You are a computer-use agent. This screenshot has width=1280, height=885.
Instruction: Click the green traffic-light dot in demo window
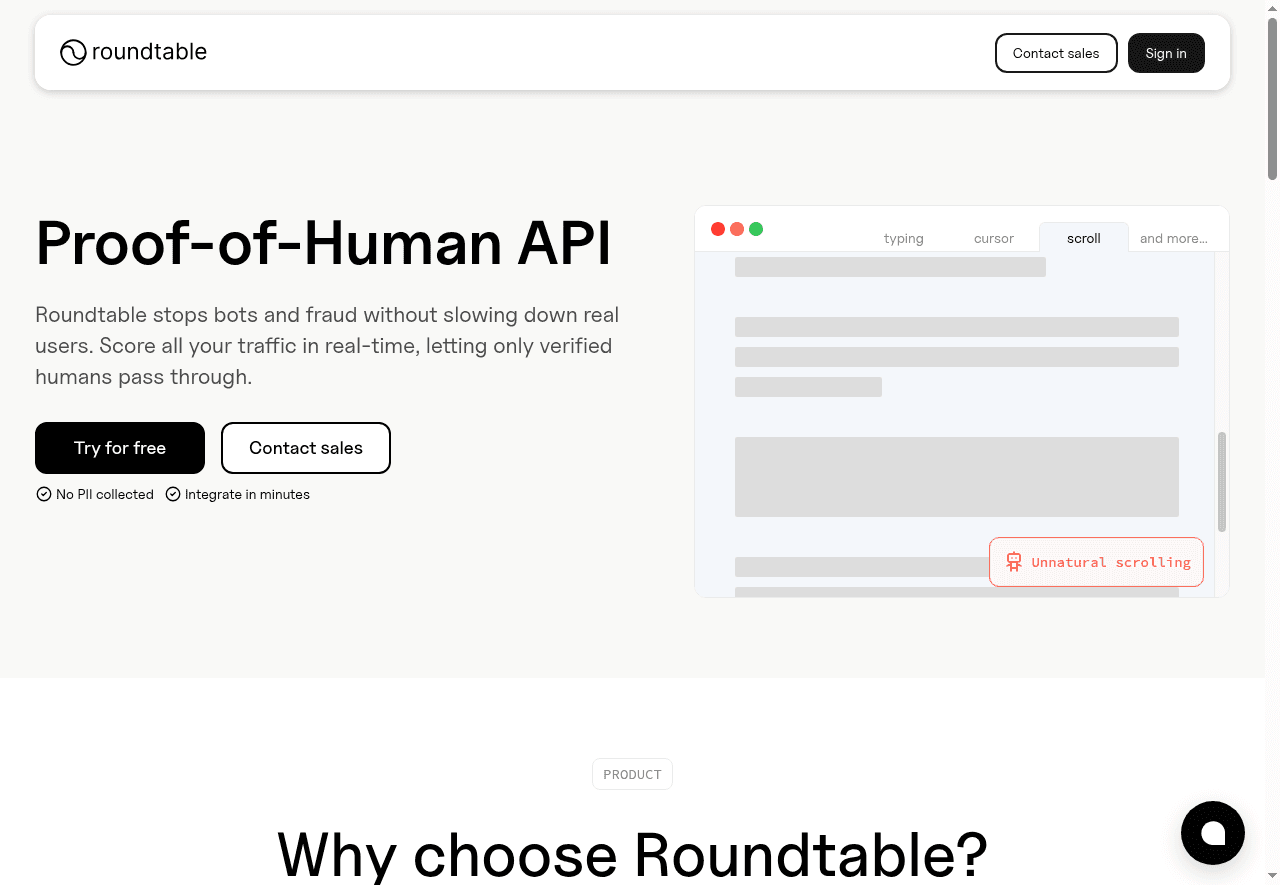pyautogui.click(x=756, y=229)
